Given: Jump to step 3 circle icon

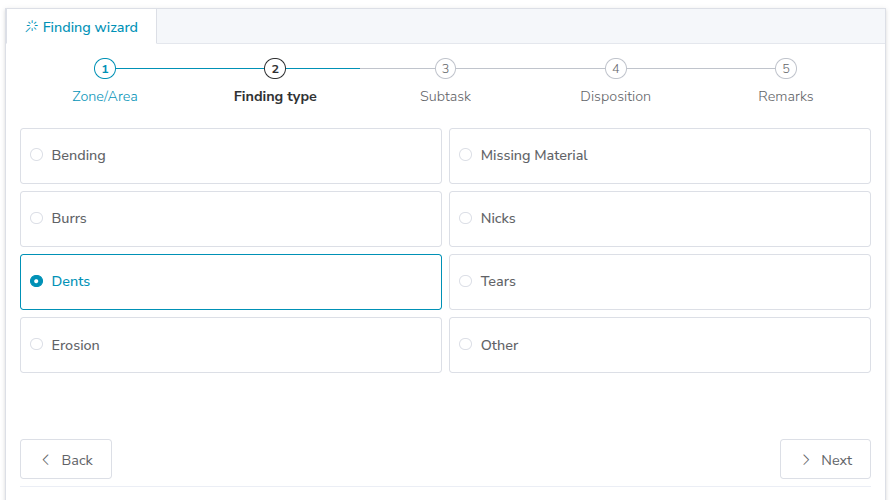Looking at the screenshot, I should 446,69.
